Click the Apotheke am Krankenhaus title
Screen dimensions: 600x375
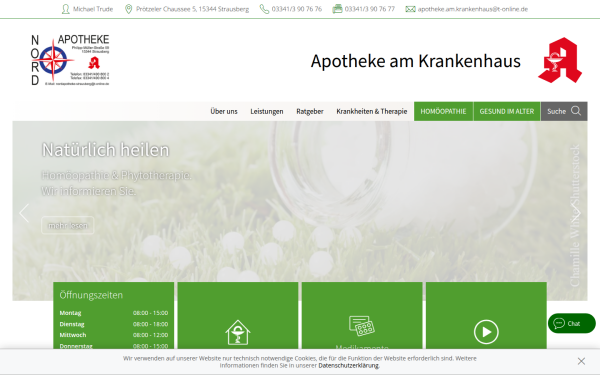416,61
